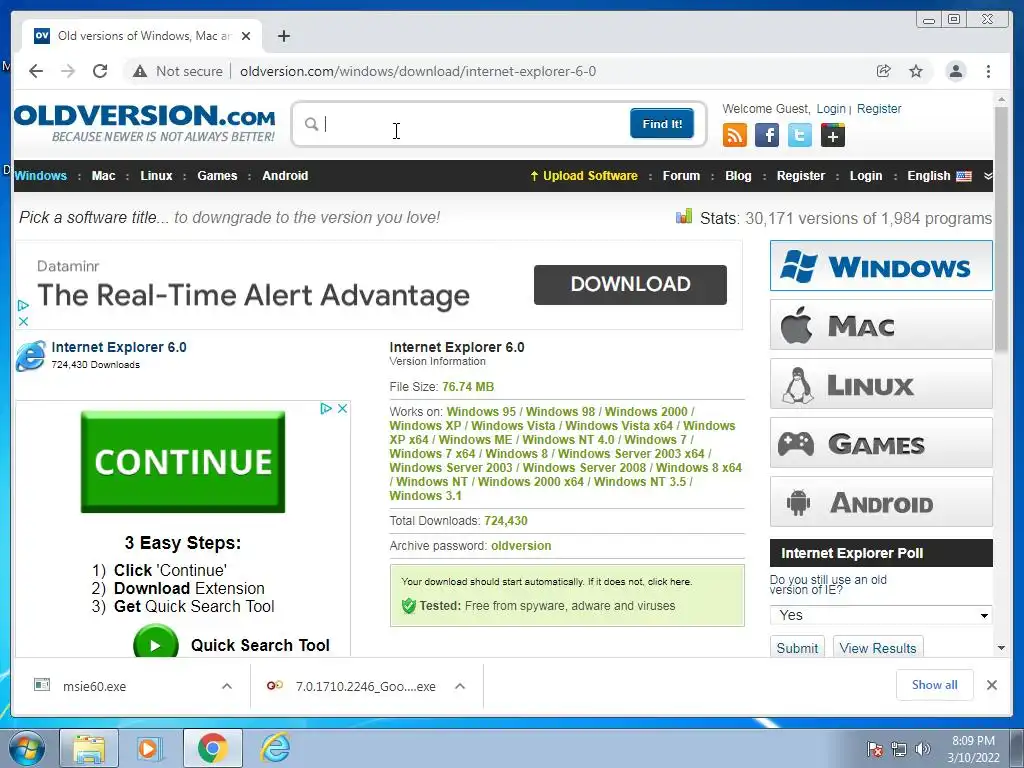Expand options for msie60.exe download

(x=227, y=686)
